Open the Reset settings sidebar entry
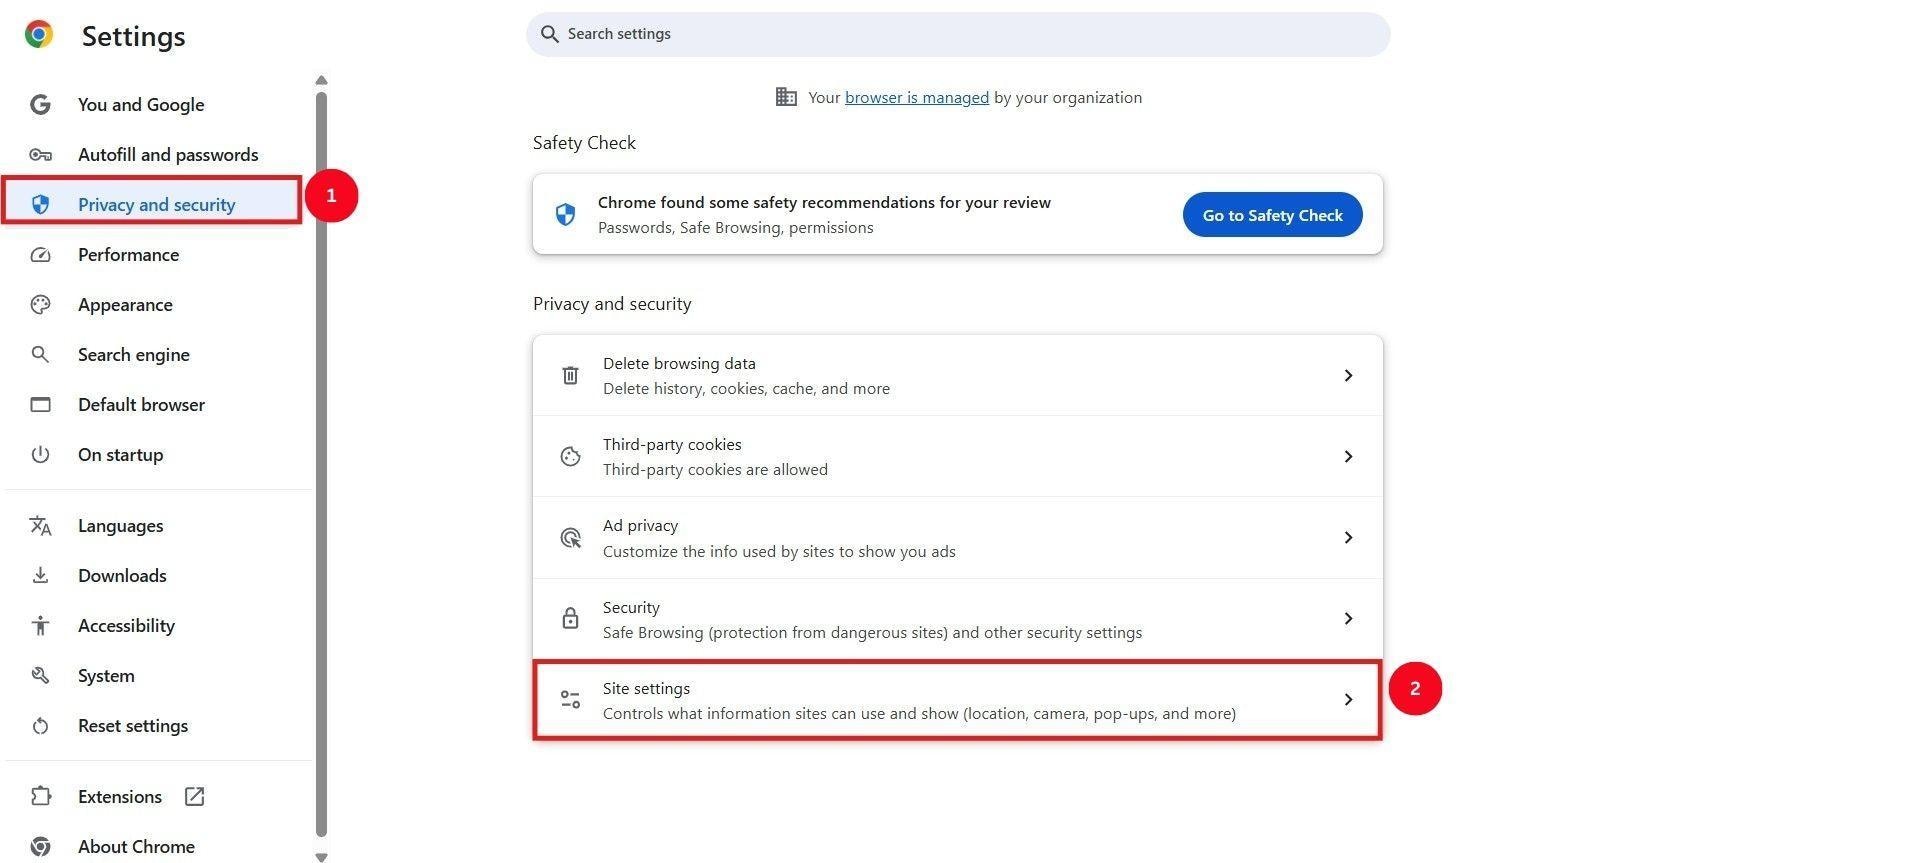 [x=133, y=725]
